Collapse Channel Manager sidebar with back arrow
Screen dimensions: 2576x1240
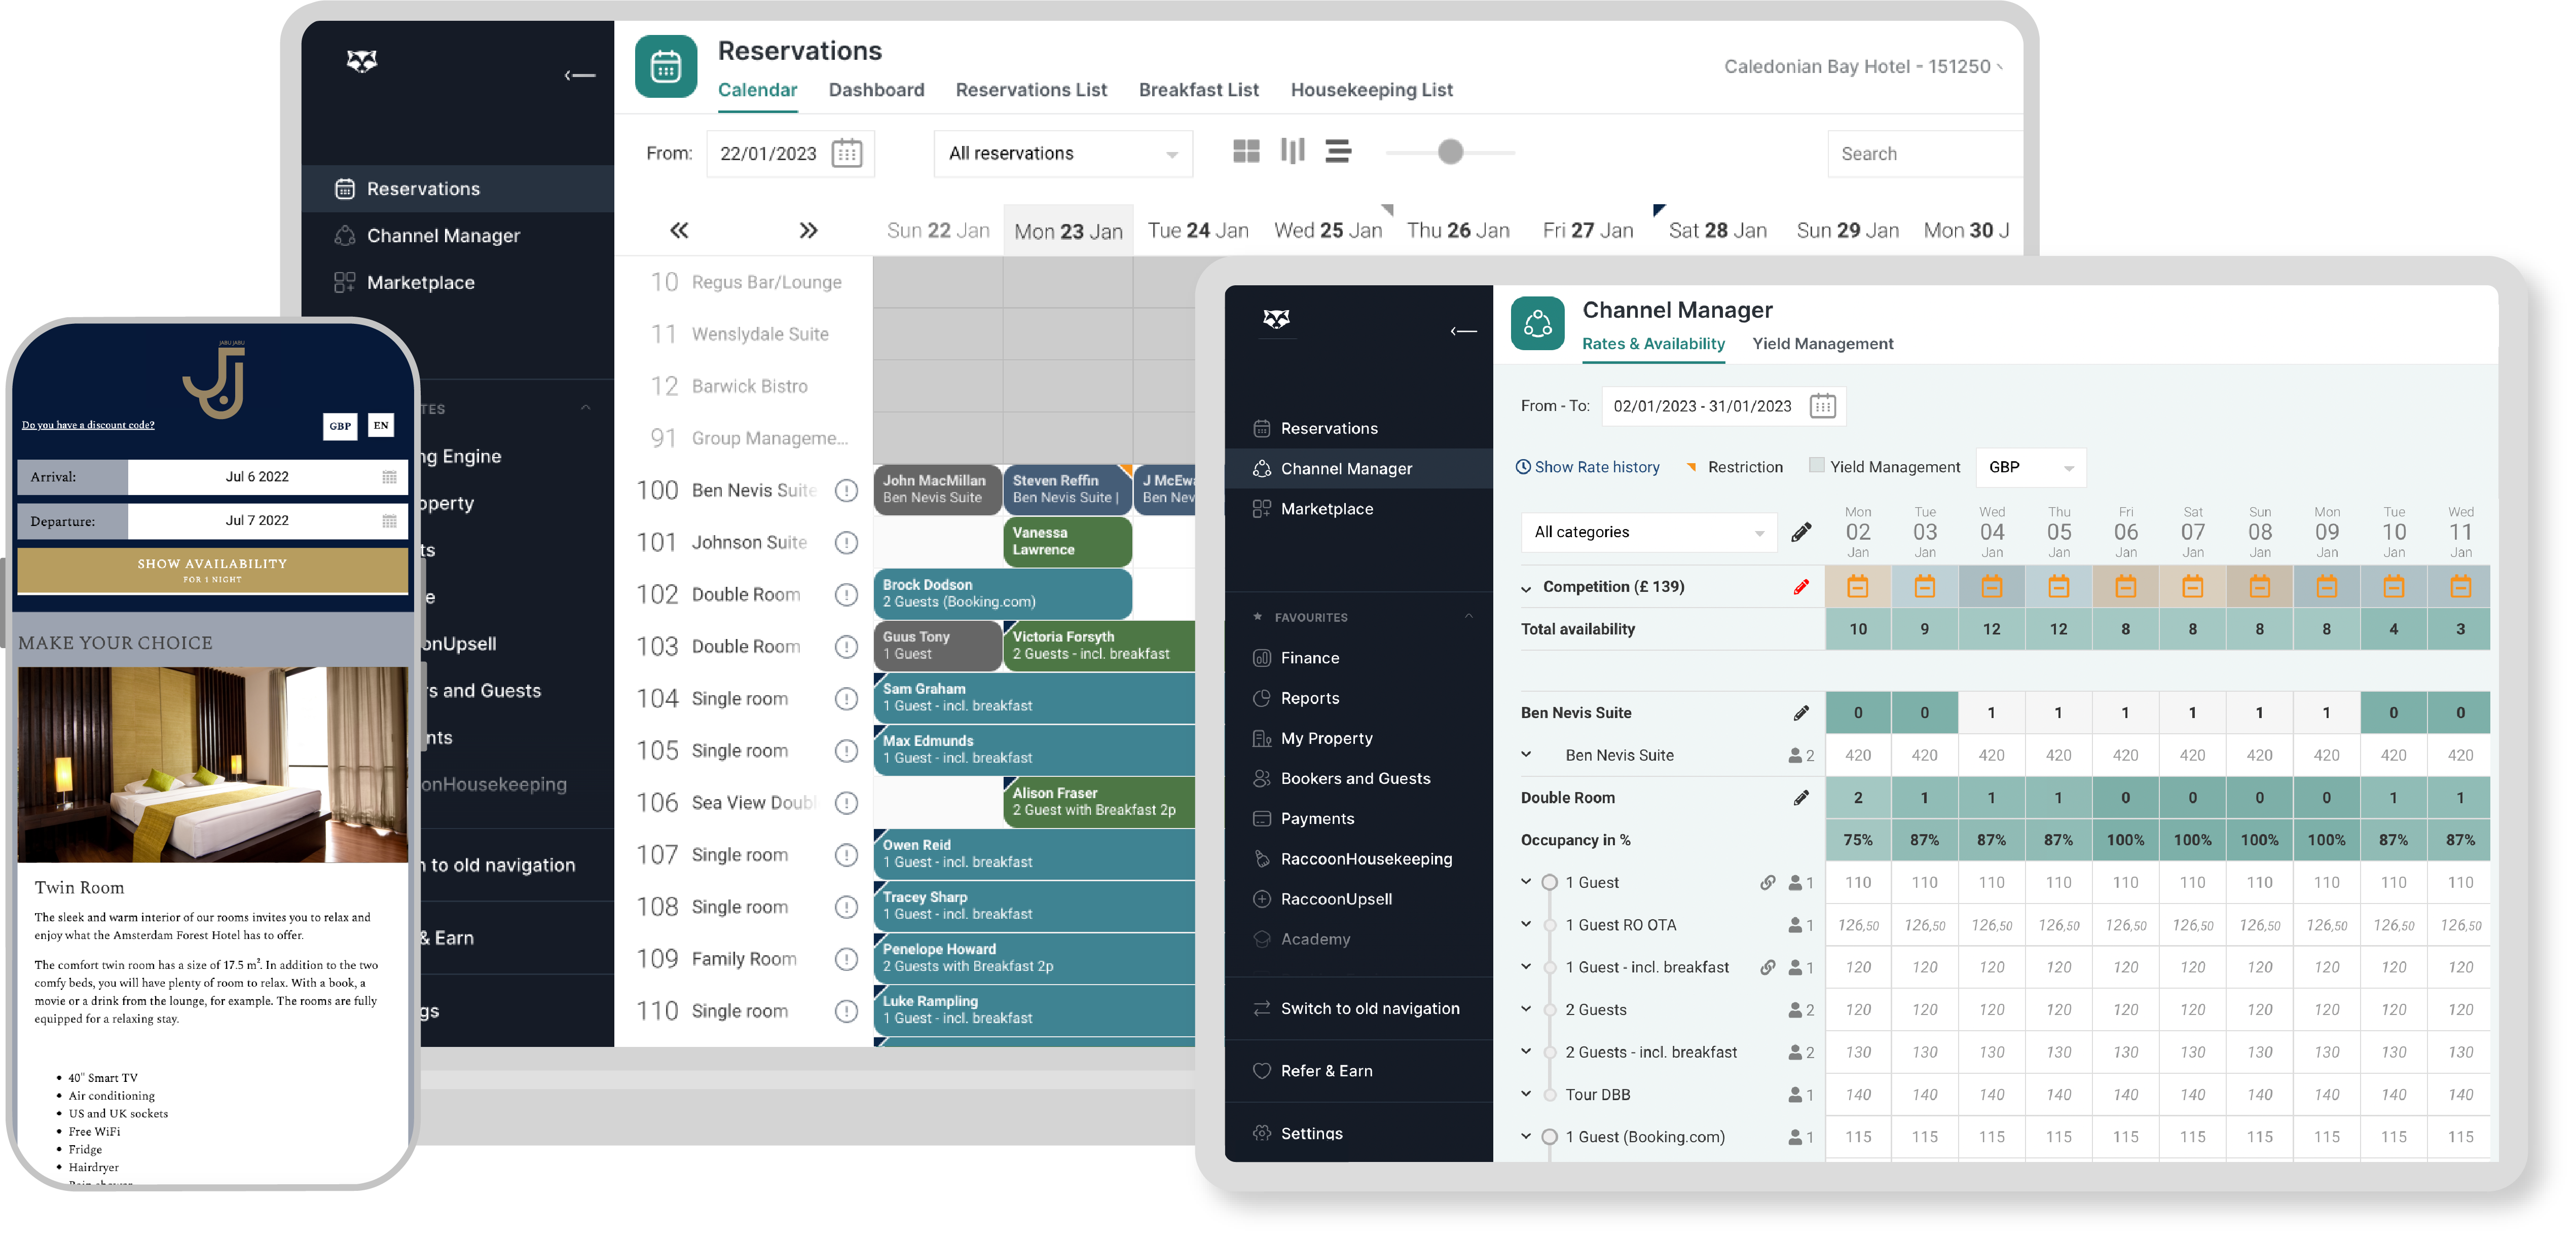(x=1463, y=331)
